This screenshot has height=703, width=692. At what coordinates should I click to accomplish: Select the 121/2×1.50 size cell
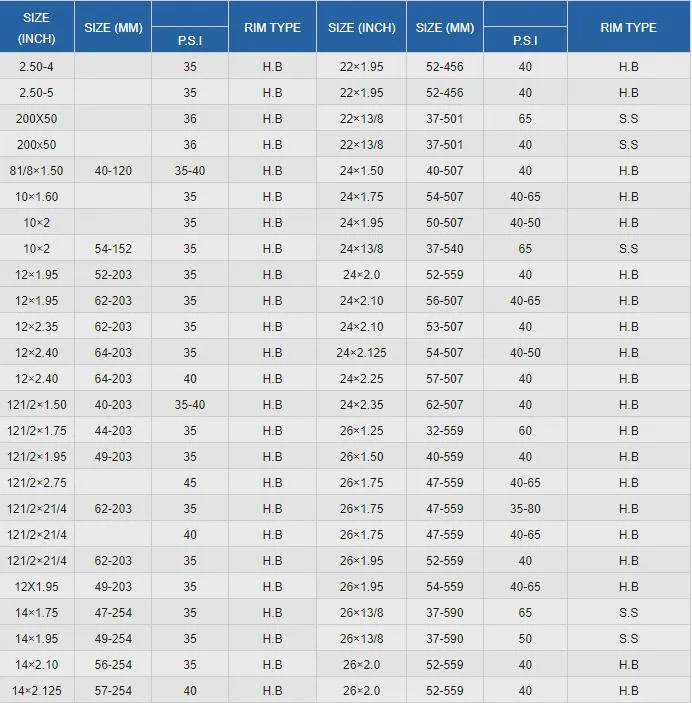[38, 405]
